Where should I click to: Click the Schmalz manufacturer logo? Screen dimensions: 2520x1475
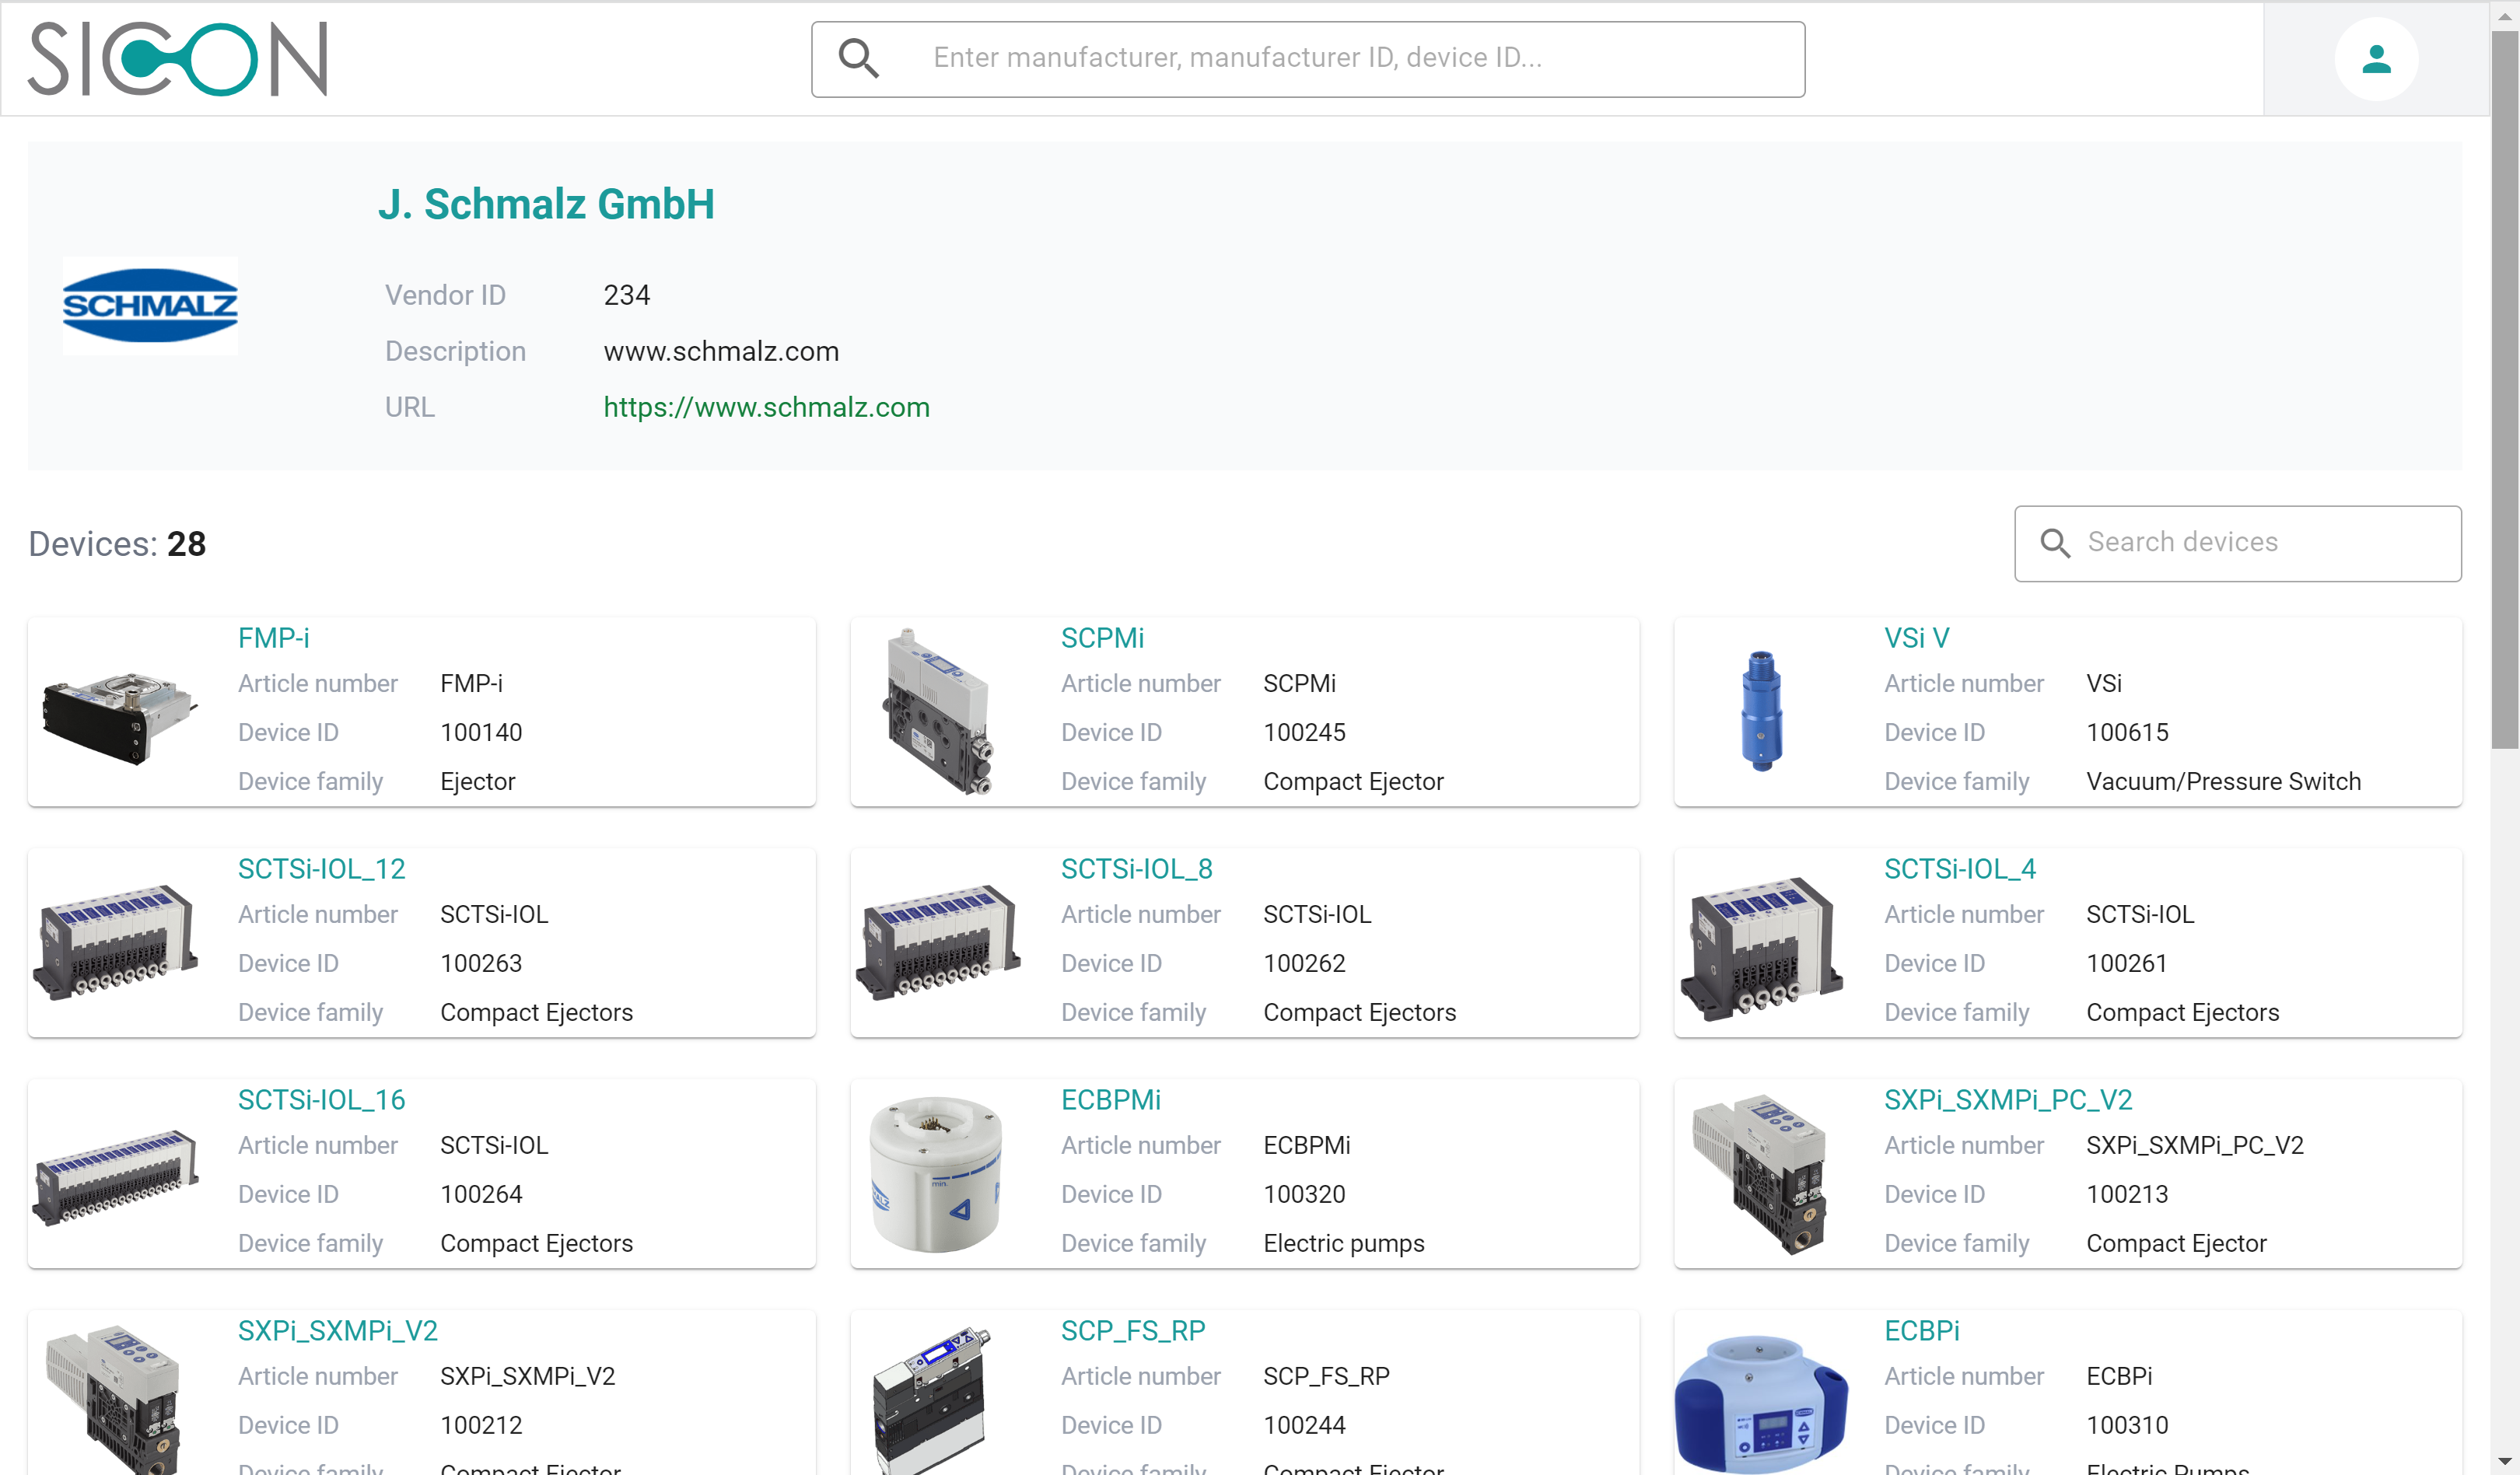point(150,306)
